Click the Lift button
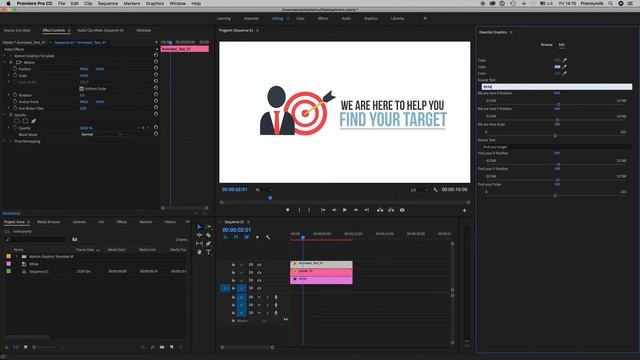This screenshot has height=360, width=640. point(380,210)
